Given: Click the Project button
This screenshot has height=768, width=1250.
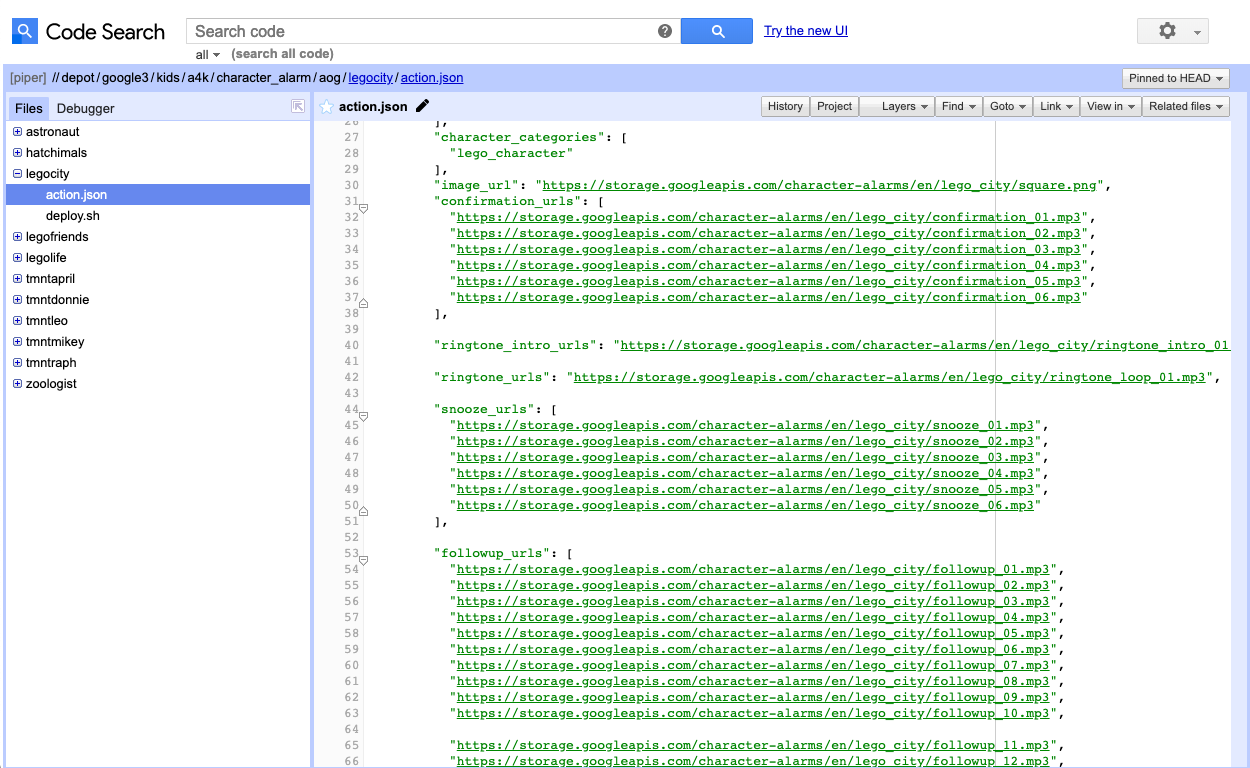Looking at the screenshot, I should coord(834,106).
